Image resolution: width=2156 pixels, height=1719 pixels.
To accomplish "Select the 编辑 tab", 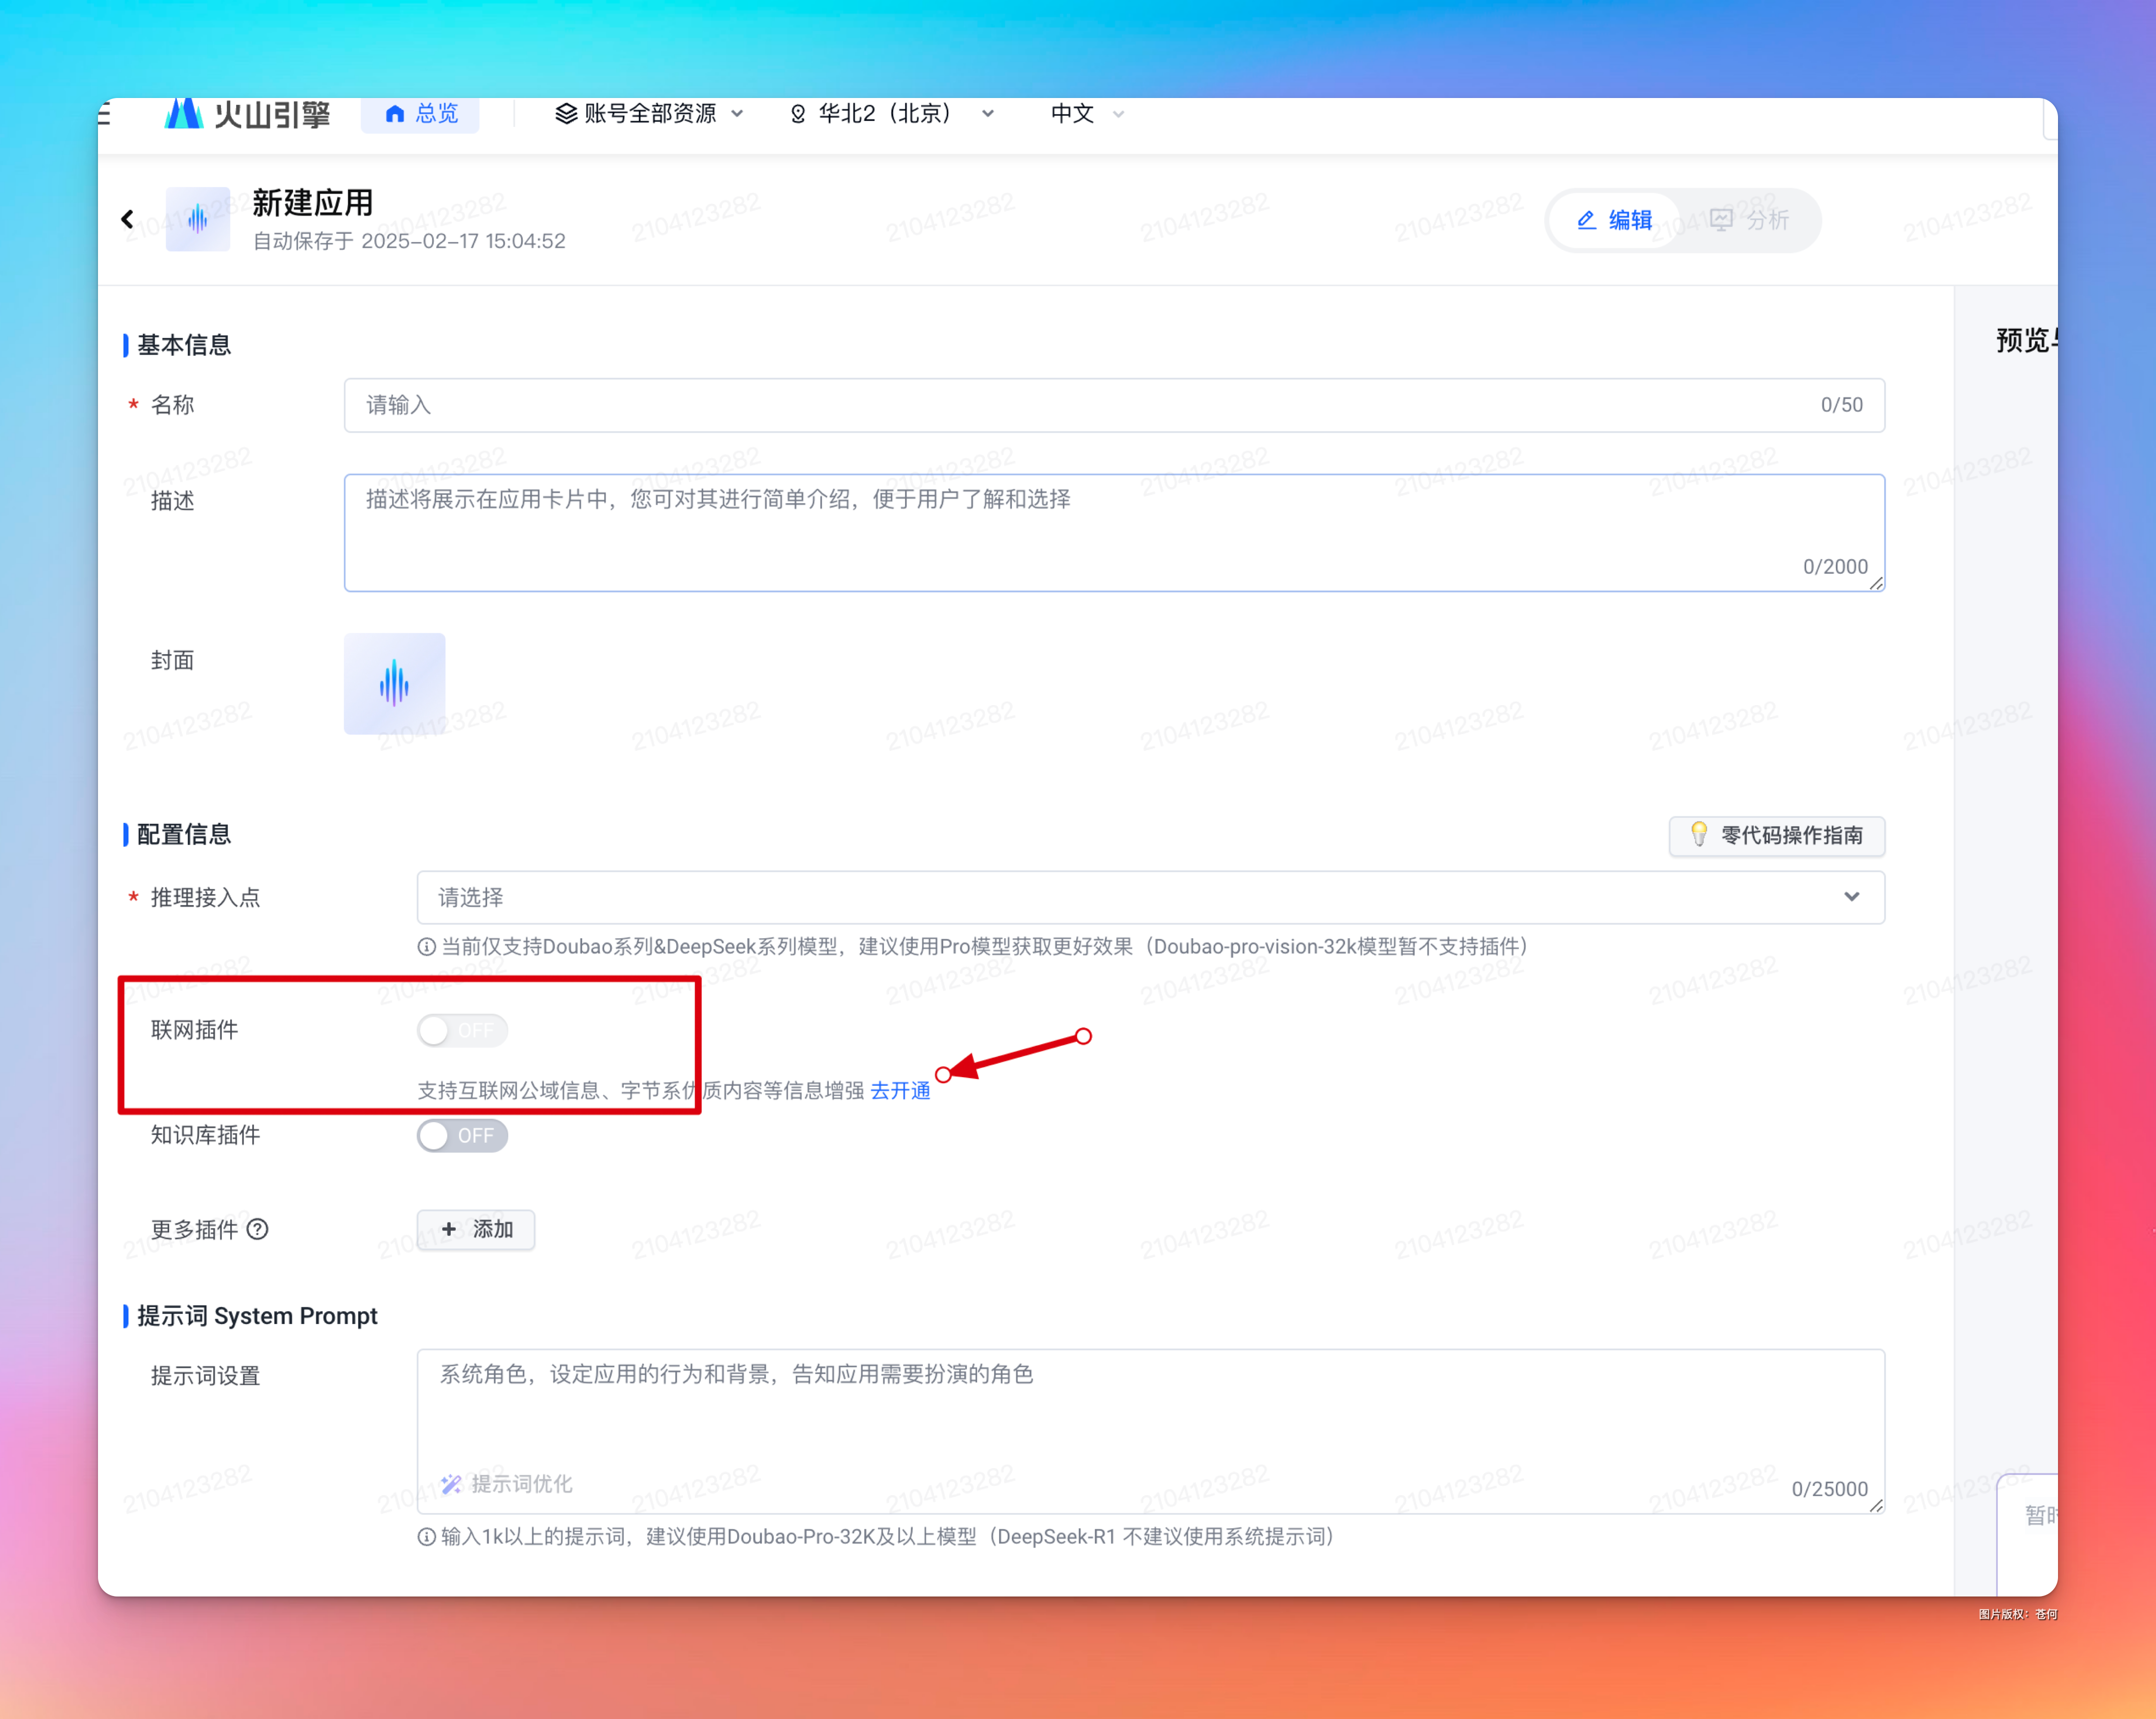I will point(1614,220).
